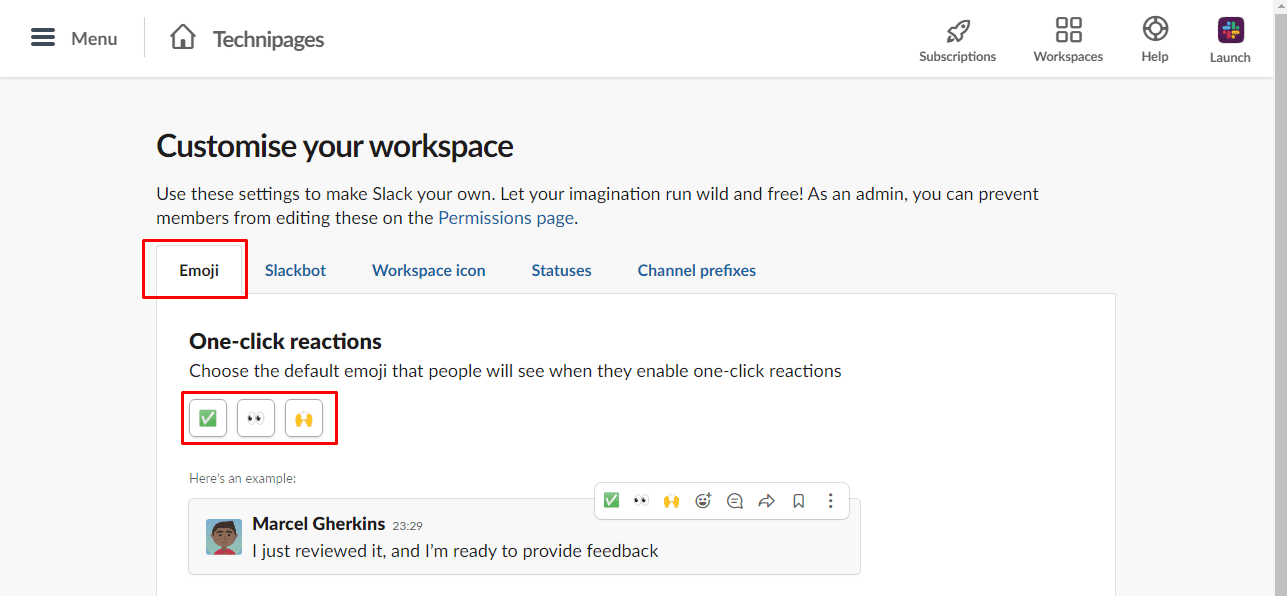1287x596 pixels.
Task: Change the check mark default reaction button
Action: tap(208, 418)
